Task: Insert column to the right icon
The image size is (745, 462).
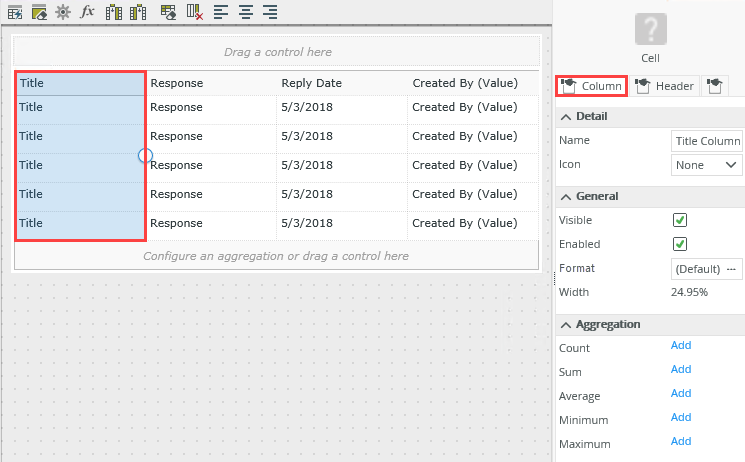Action: tap(138, 12)
